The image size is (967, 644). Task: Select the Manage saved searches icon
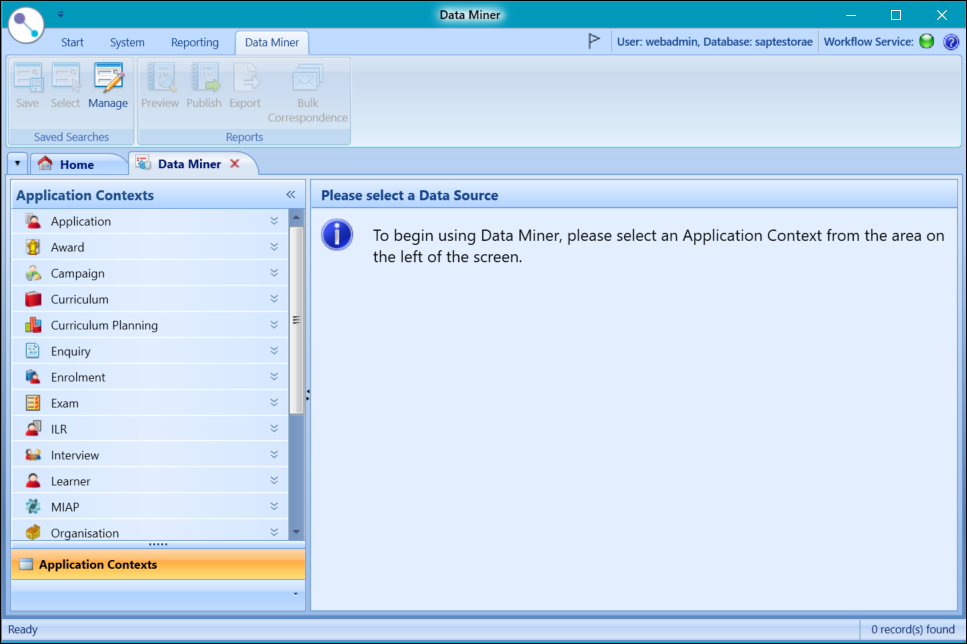pyautogui.click(x=108, y=85)
